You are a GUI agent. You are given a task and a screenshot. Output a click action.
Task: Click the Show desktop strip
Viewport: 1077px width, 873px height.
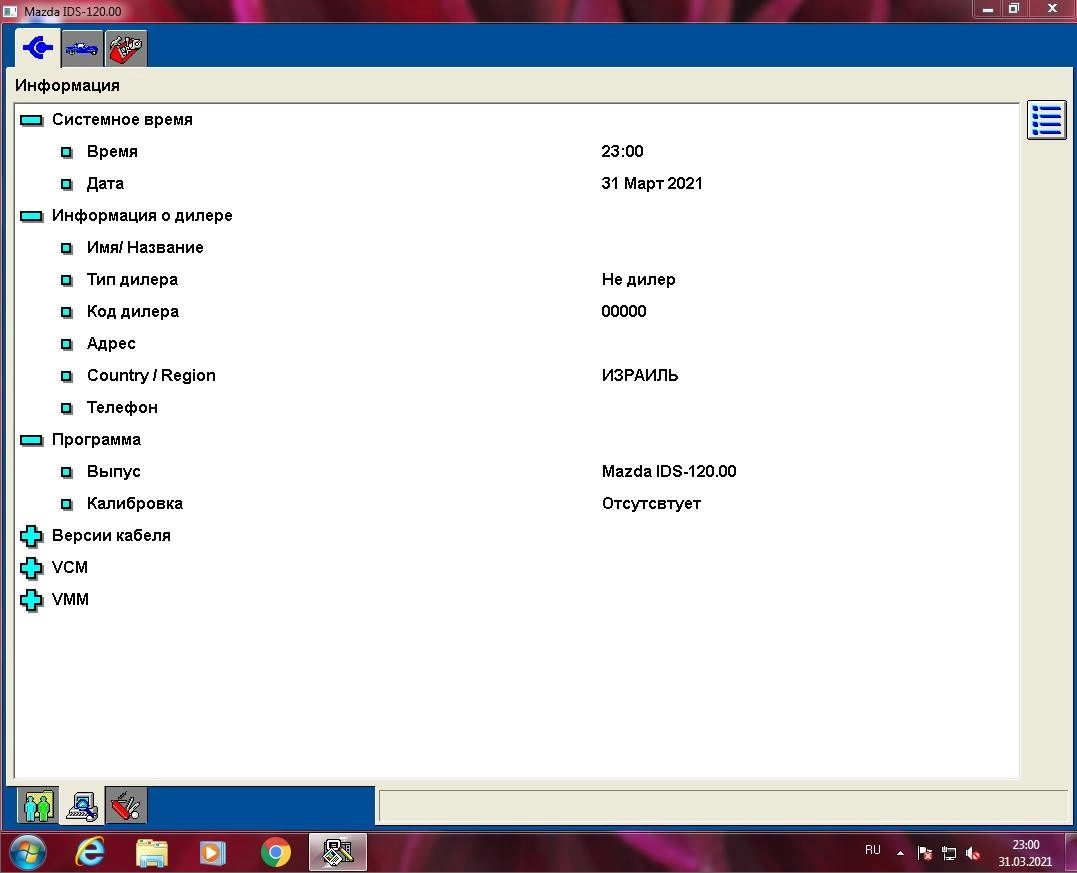[1071, 853]
